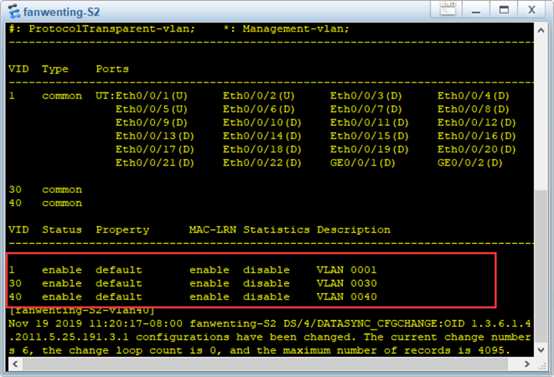Viewport: 554px width, 377px height.
Task: Click vertical scrollbar up arrow
Action: 541,30
